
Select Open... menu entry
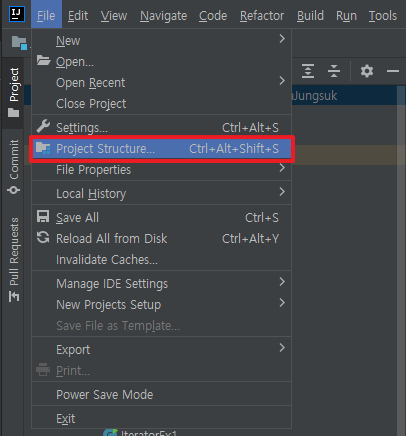coord(162,61)
